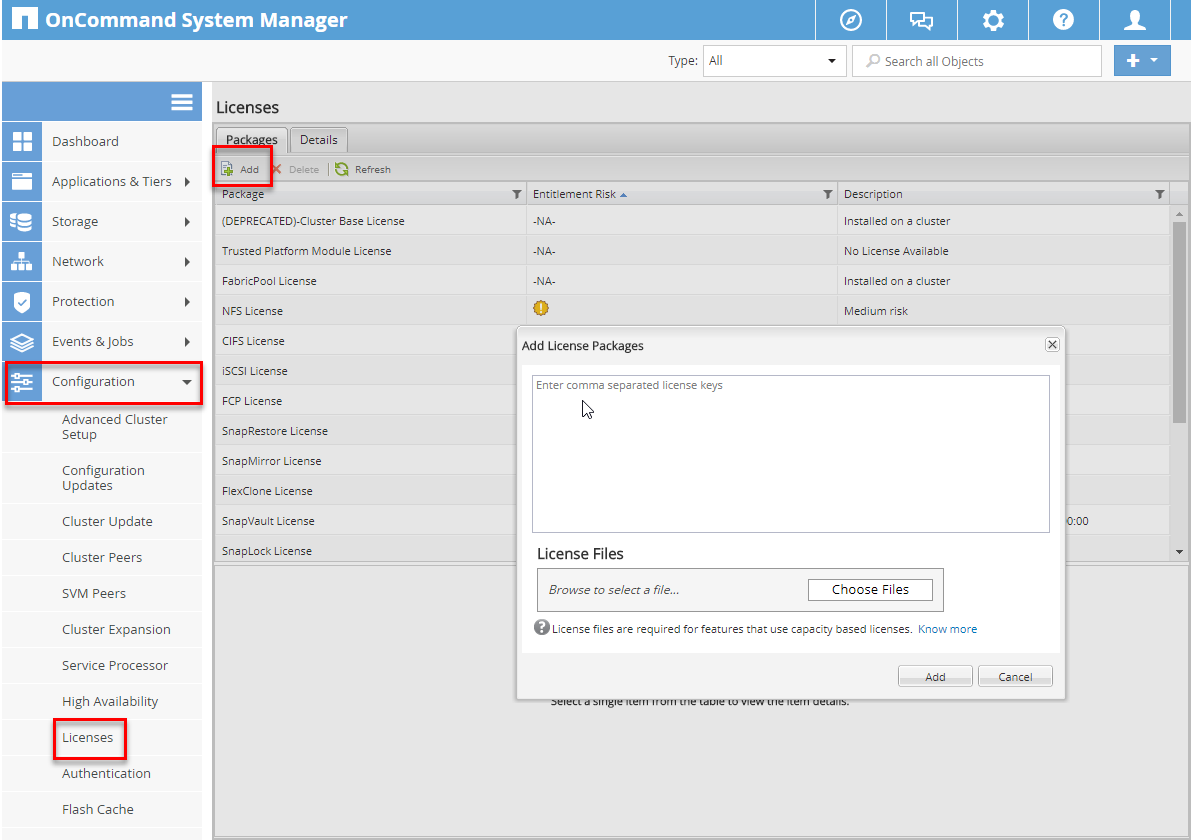Expand the blue plus dropdown button

point(1141,61)
